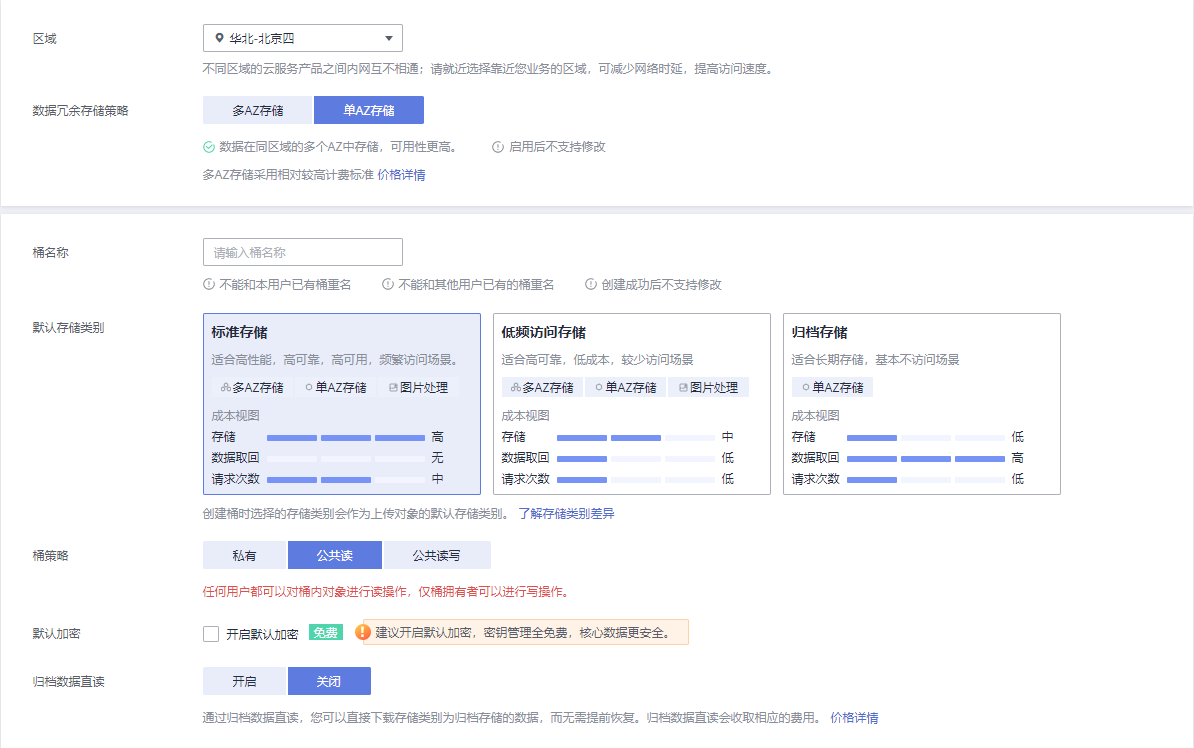Open 了解存储类别差异 link
Screen dimensions: 1194x748
click(566, 513)
